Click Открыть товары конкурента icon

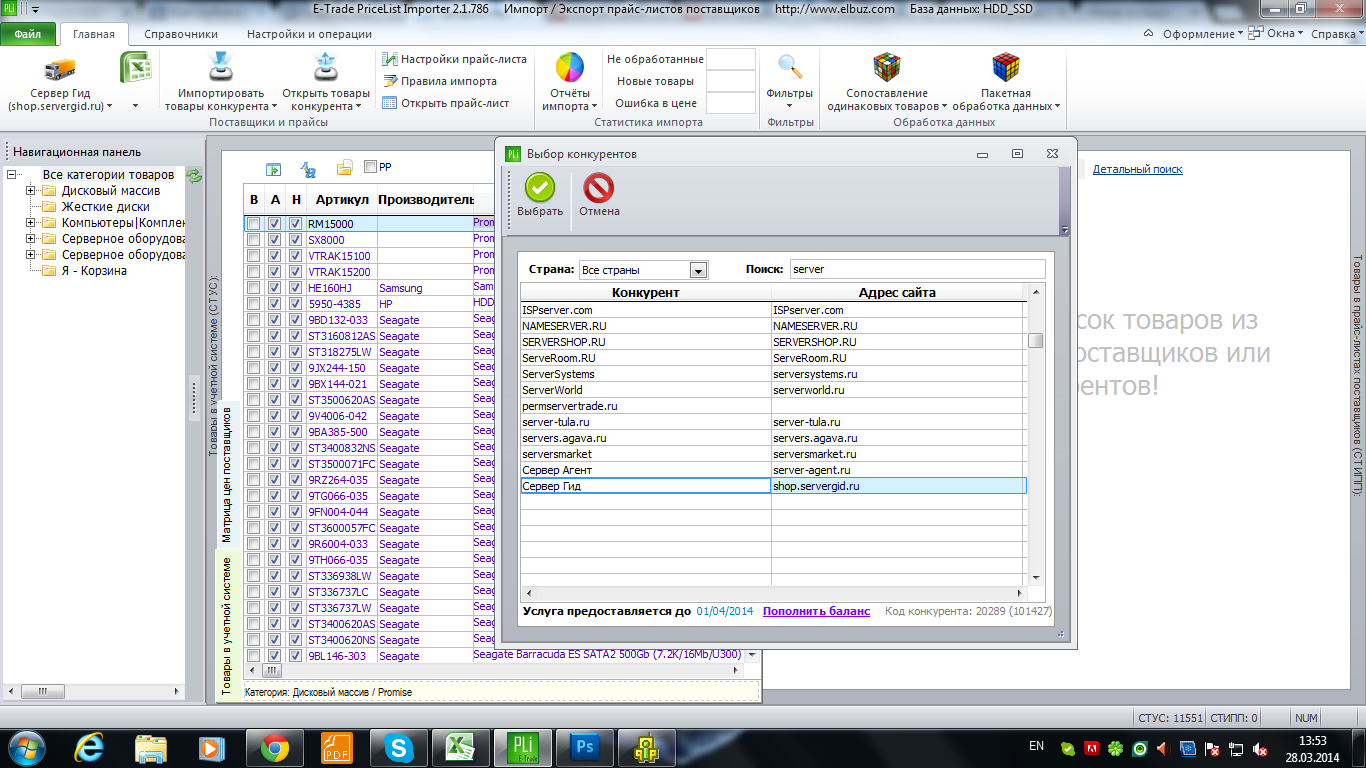coord(325,67)
